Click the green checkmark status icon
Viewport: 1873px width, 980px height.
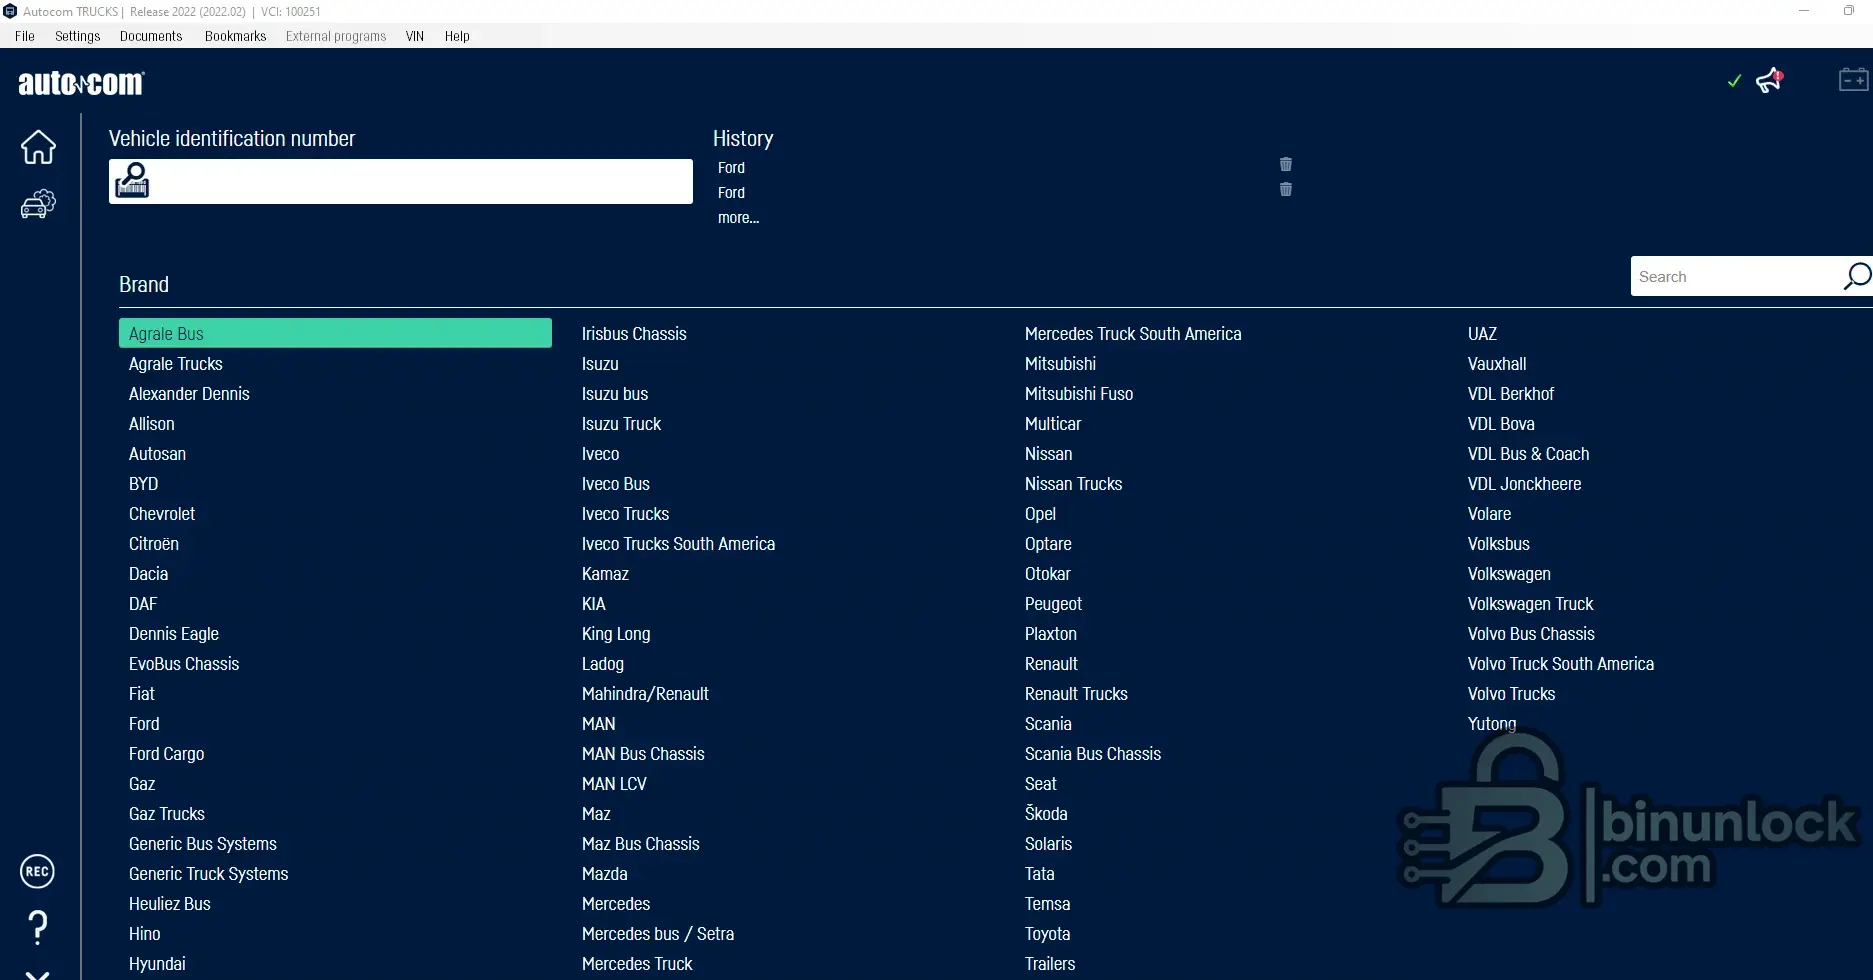pyautogui.click(x=1734, y=81)
